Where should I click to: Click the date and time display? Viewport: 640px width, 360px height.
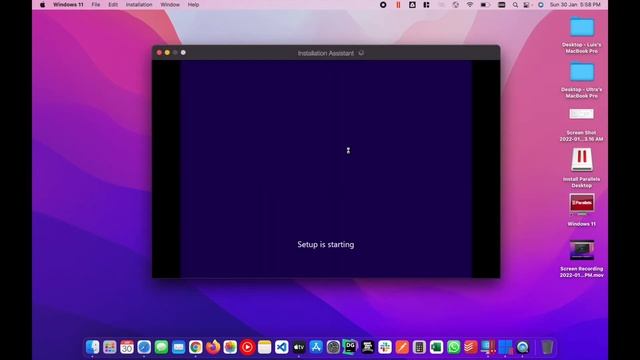[x=575, y=5]
